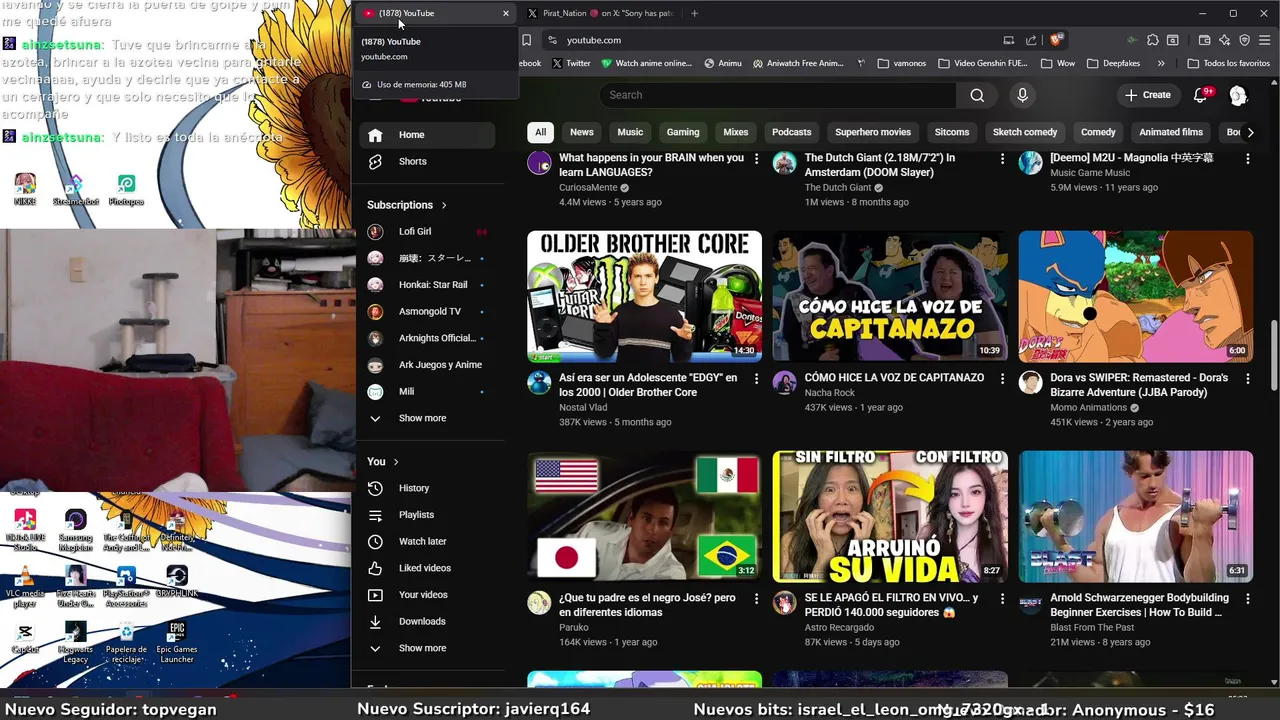Open Shorts in the YouTube sidebar
The height and width of the screenshot is (720, 1280).
tap(426, 161)
